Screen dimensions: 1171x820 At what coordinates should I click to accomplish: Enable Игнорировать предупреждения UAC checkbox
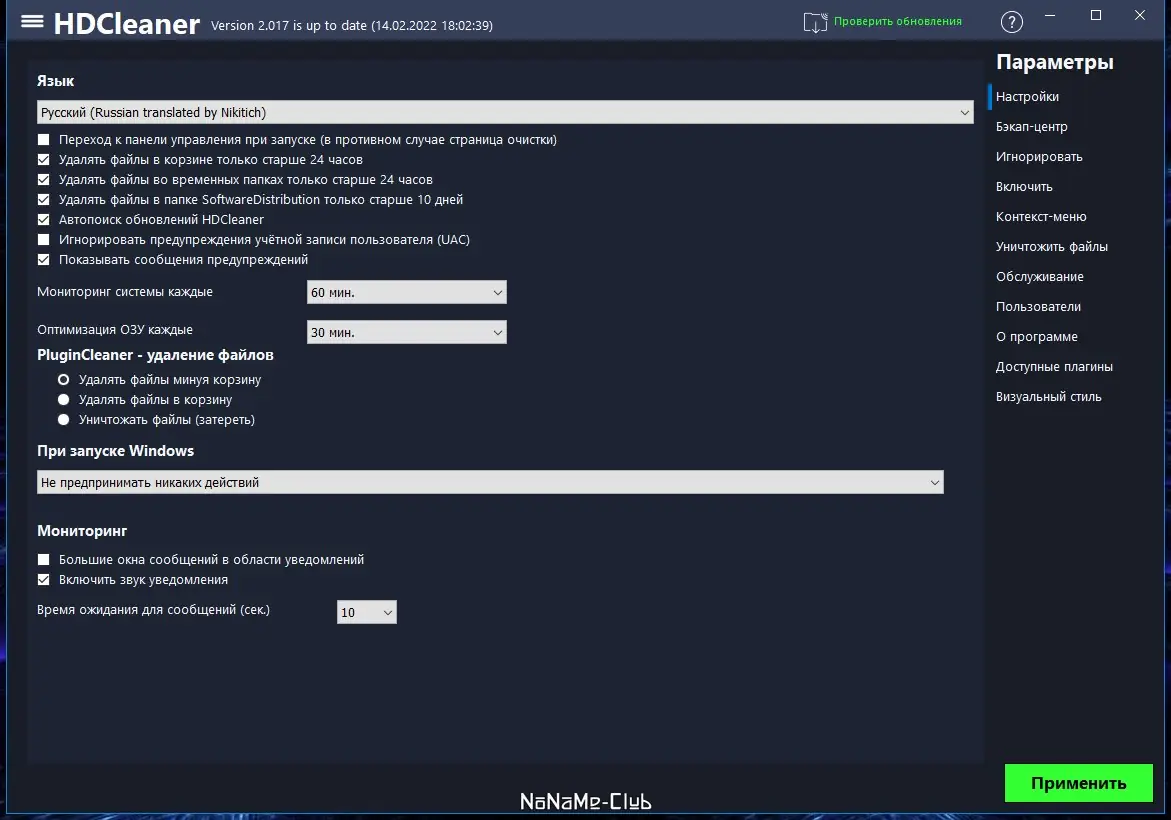(43, 240)
